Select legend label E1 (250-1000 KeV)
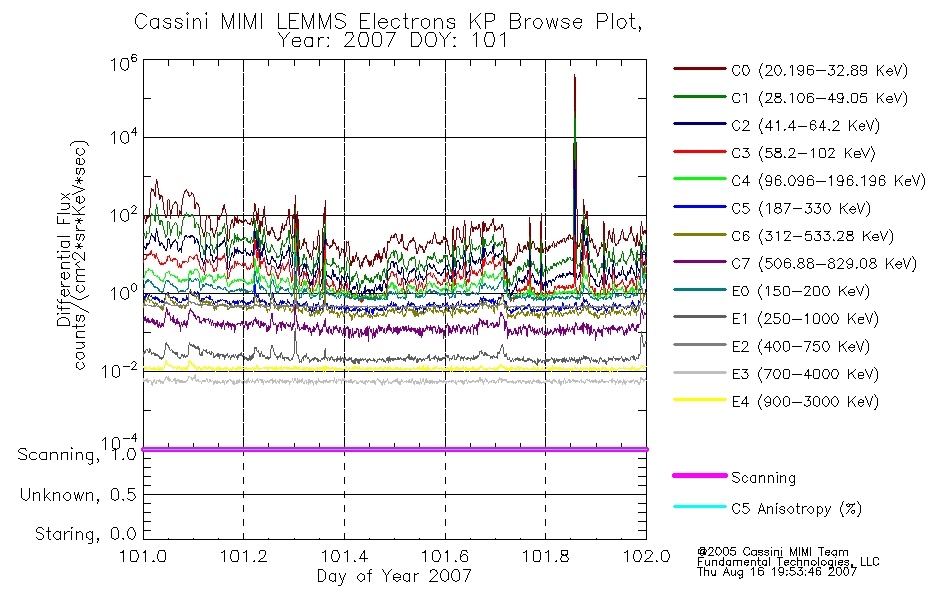The height and width of the screenshot is (600, 950). (x=805, y=319)
